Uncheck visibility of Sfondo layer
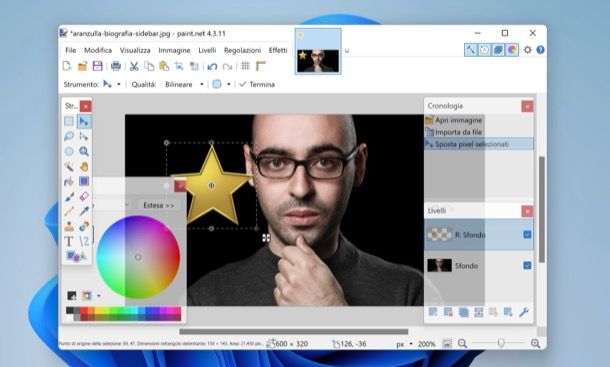 [527, 265]
